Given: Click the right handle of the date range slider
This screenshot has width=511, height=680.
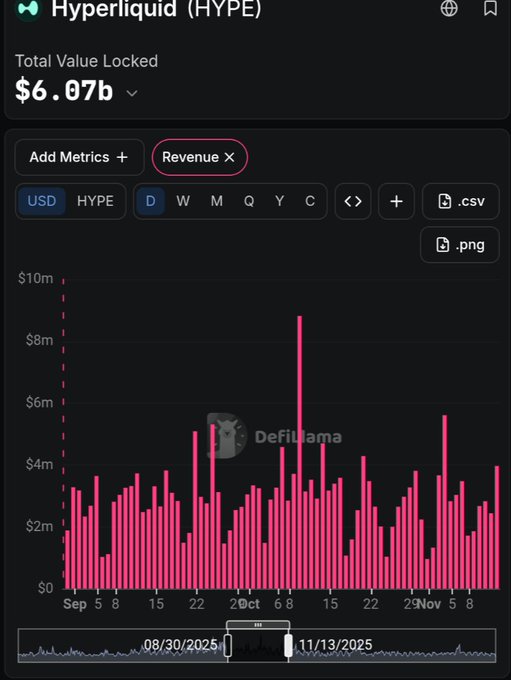Looking at the screenshot, I should coord(288,646).
